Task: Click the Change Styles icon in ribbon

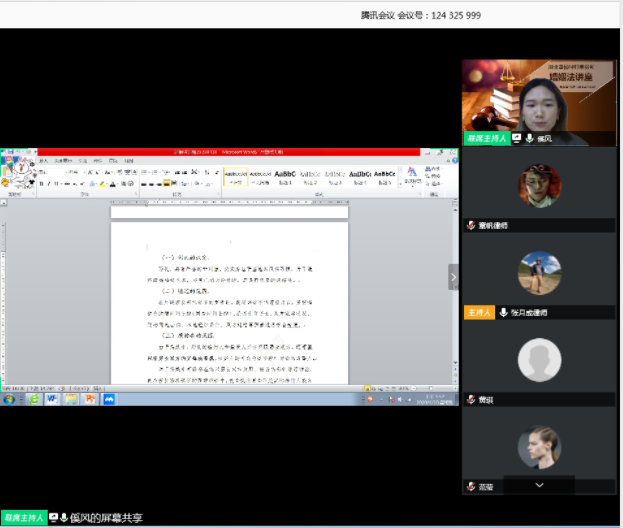Action: pos(411,176)
